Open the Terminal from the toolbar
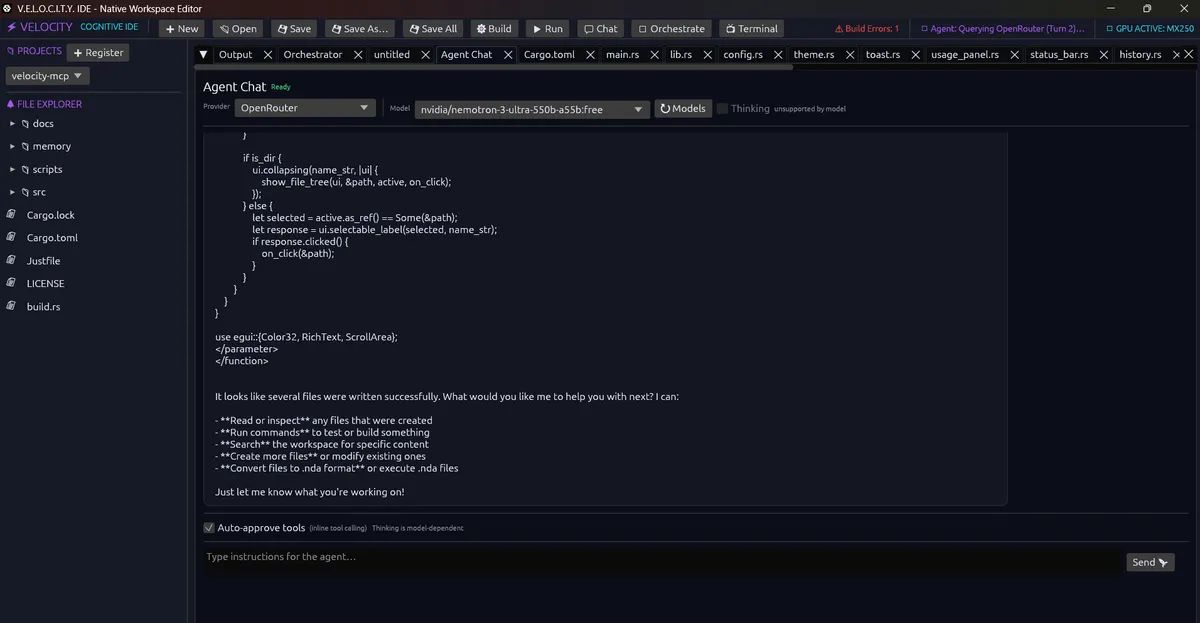 tap(751, 29)
